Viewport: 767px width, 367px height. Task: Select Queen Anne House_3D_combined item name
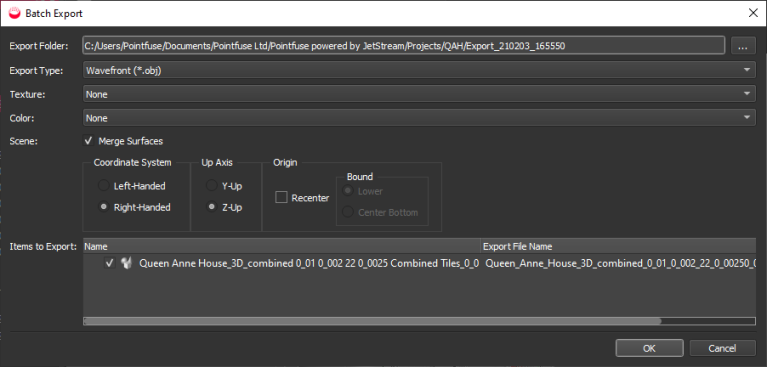[x=309, y=263]
